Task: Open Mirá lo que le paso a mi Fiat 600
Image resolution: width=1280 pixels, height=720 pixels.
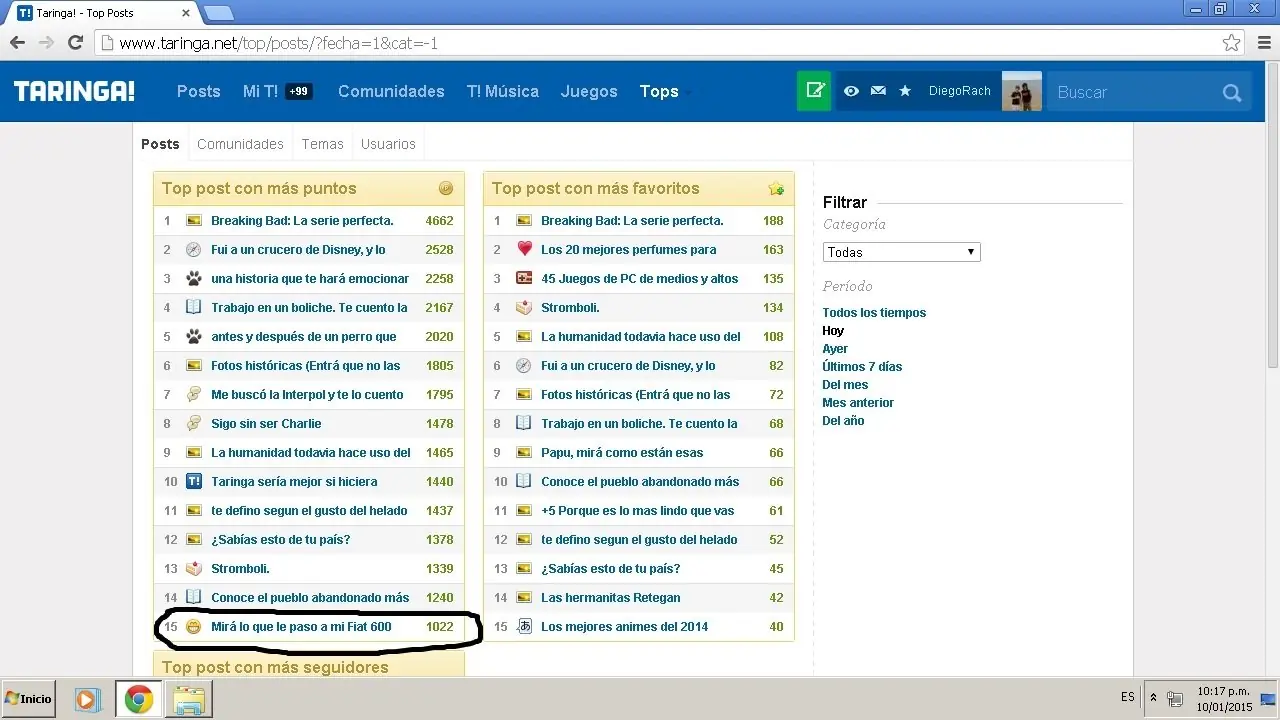Action: 301,627
